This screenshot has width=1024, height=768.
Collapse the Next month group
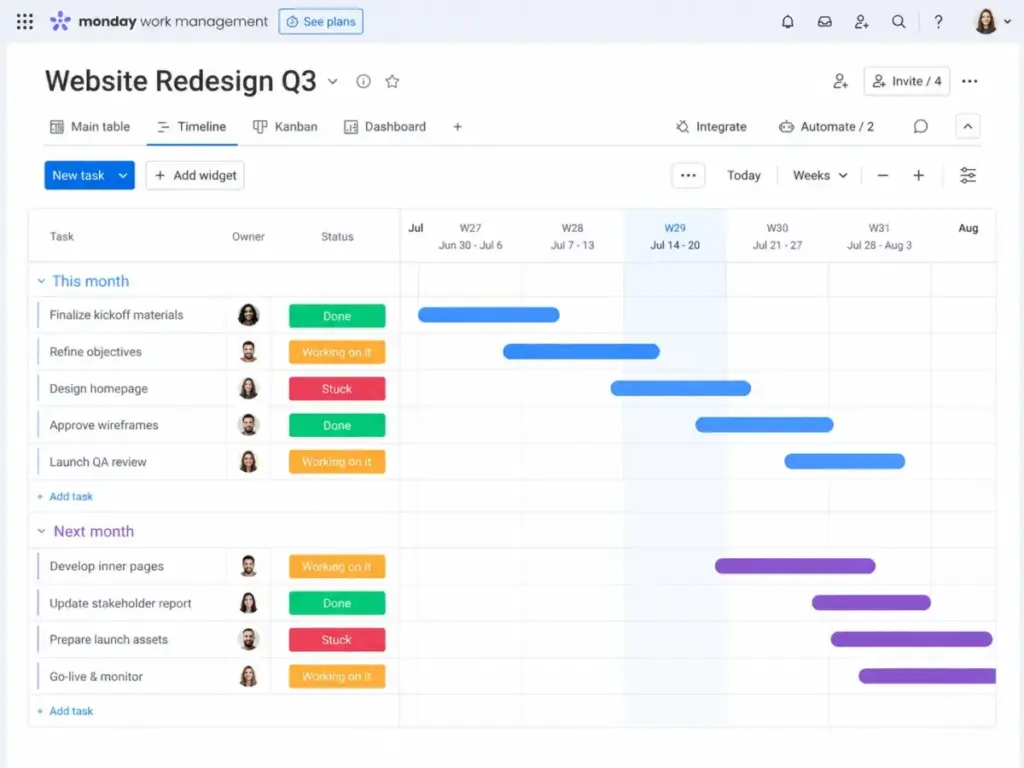pyautogui.click(x=41, y=531)
